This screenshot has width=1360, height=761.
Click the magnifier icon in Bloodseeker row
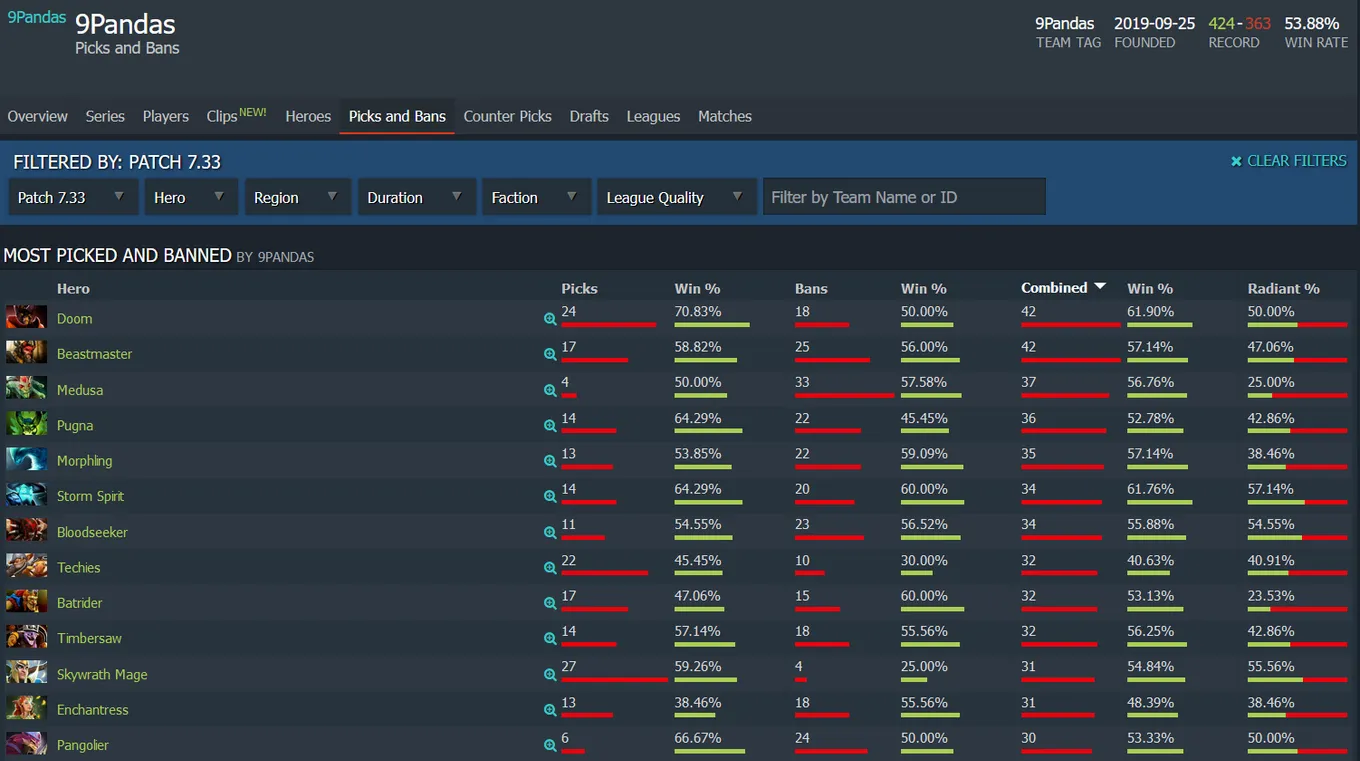tap(550, 532)
